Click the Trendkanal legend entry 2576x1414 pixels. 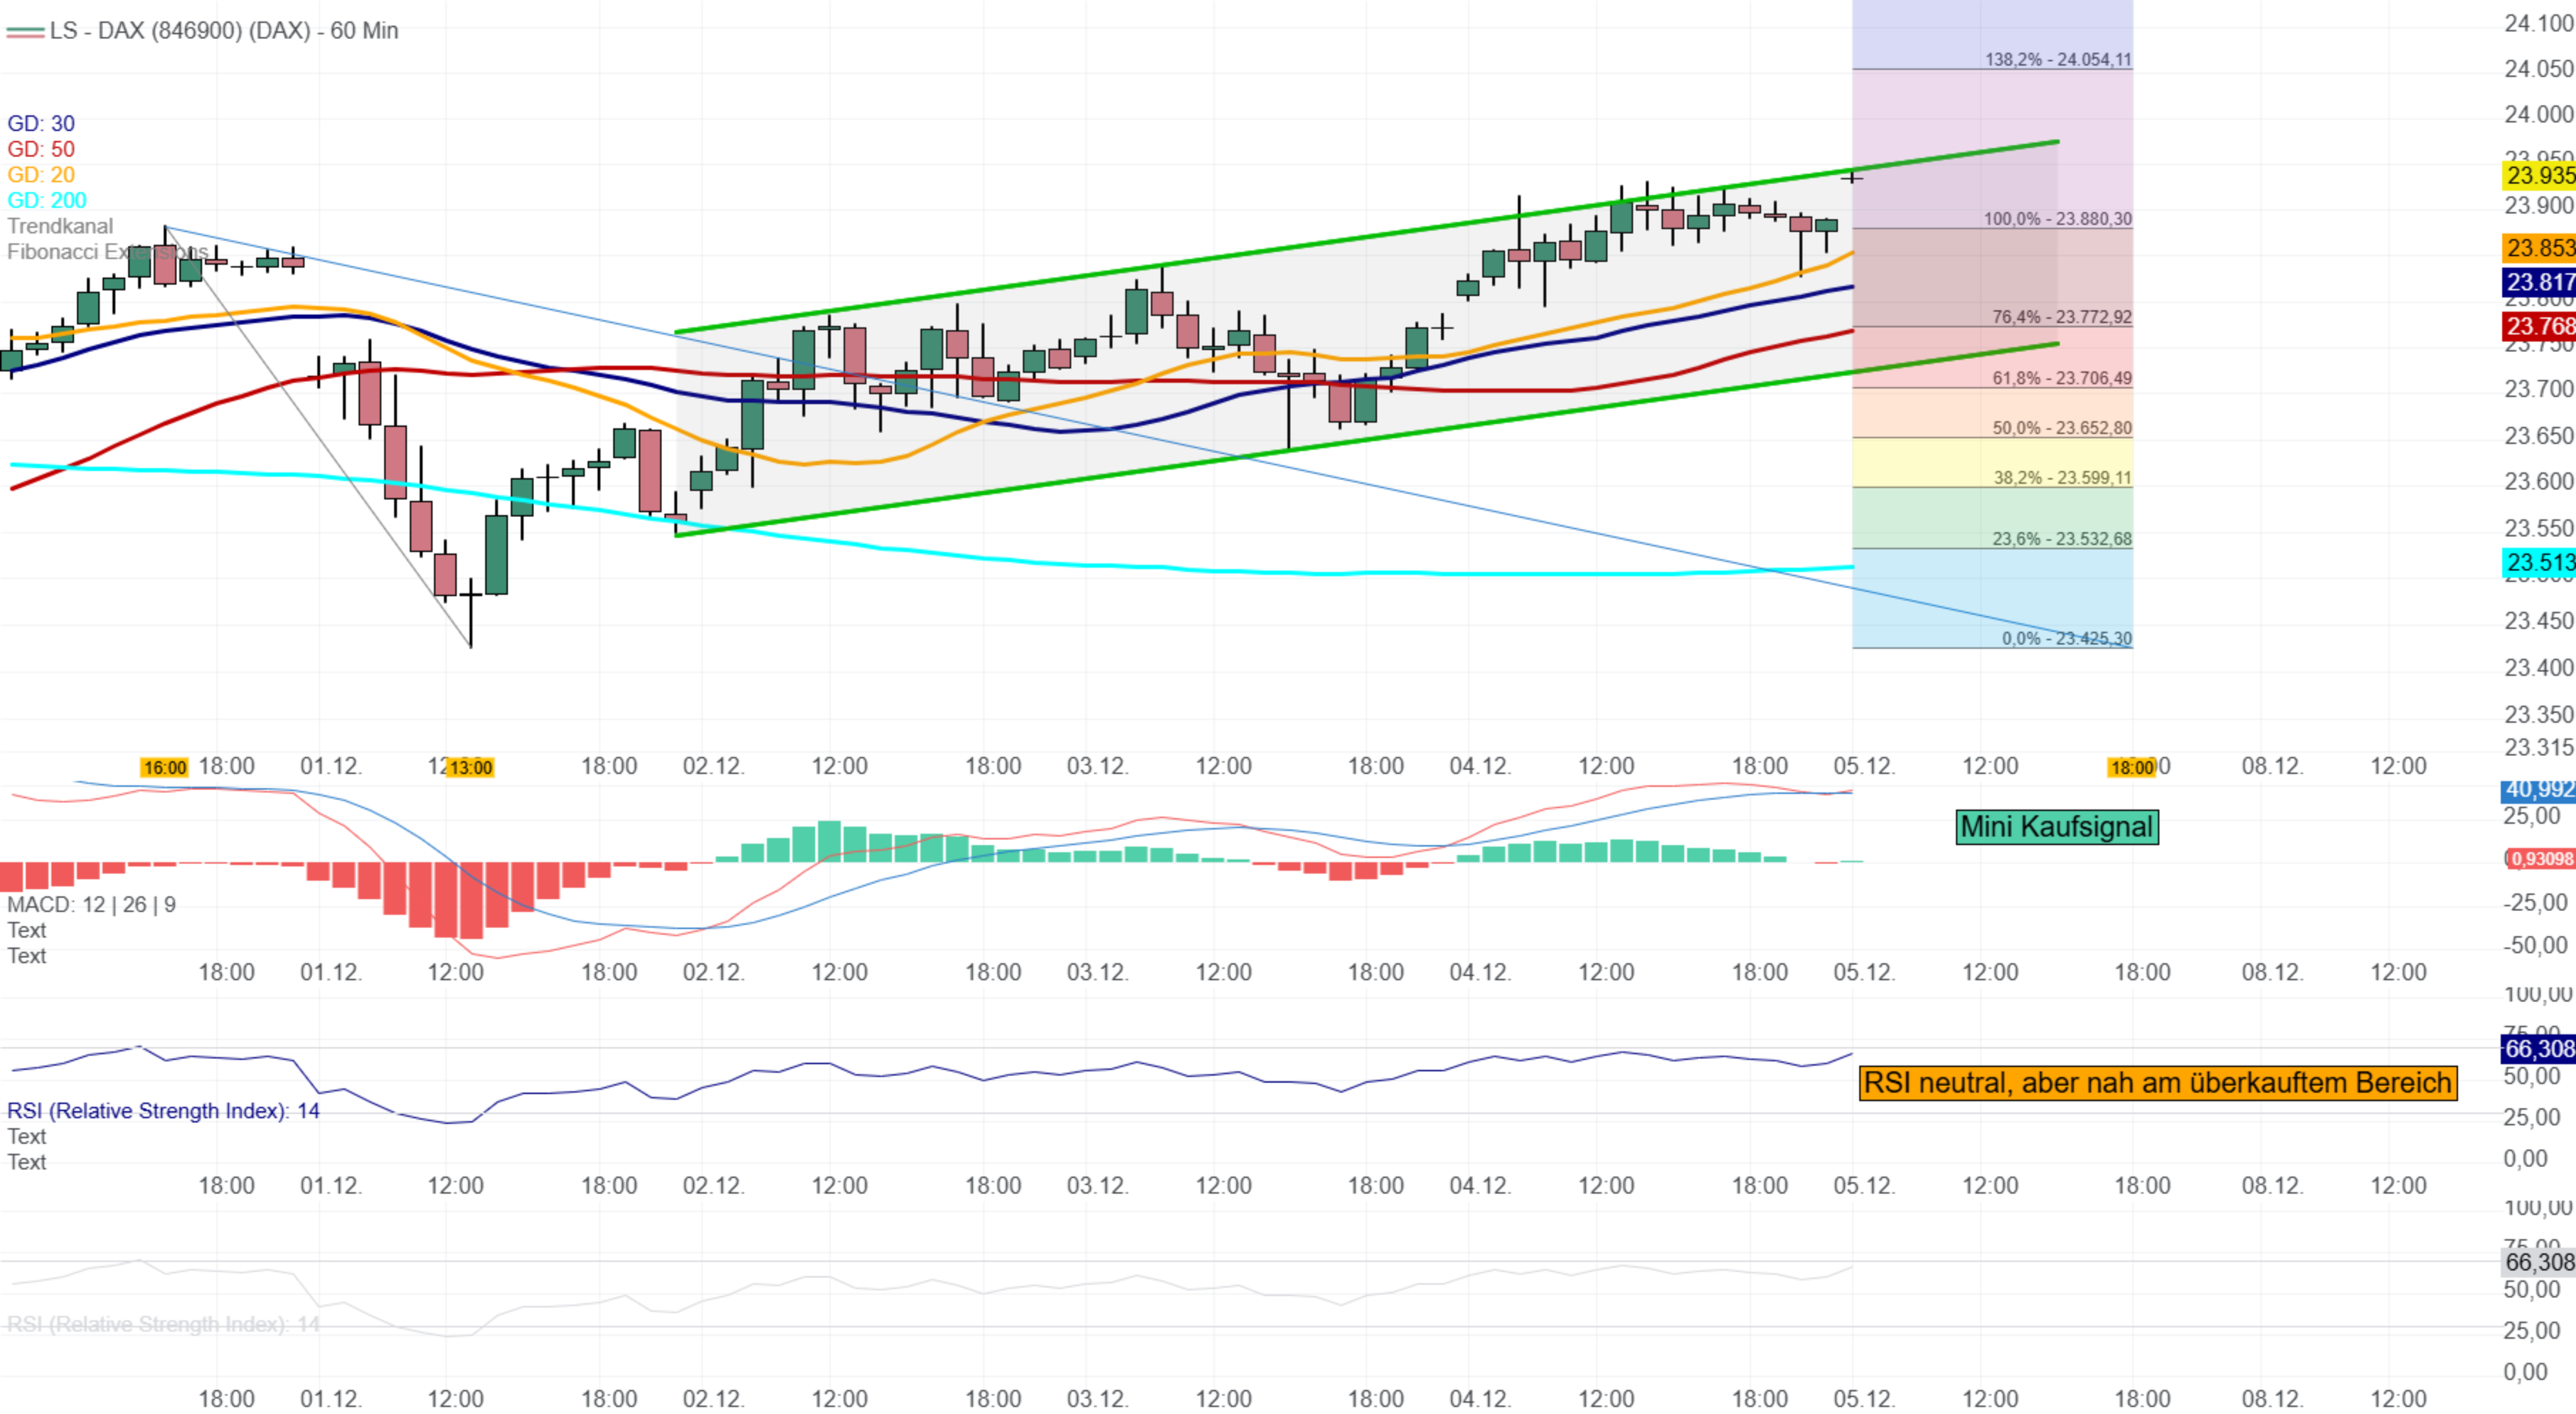(x=60, y=226)
